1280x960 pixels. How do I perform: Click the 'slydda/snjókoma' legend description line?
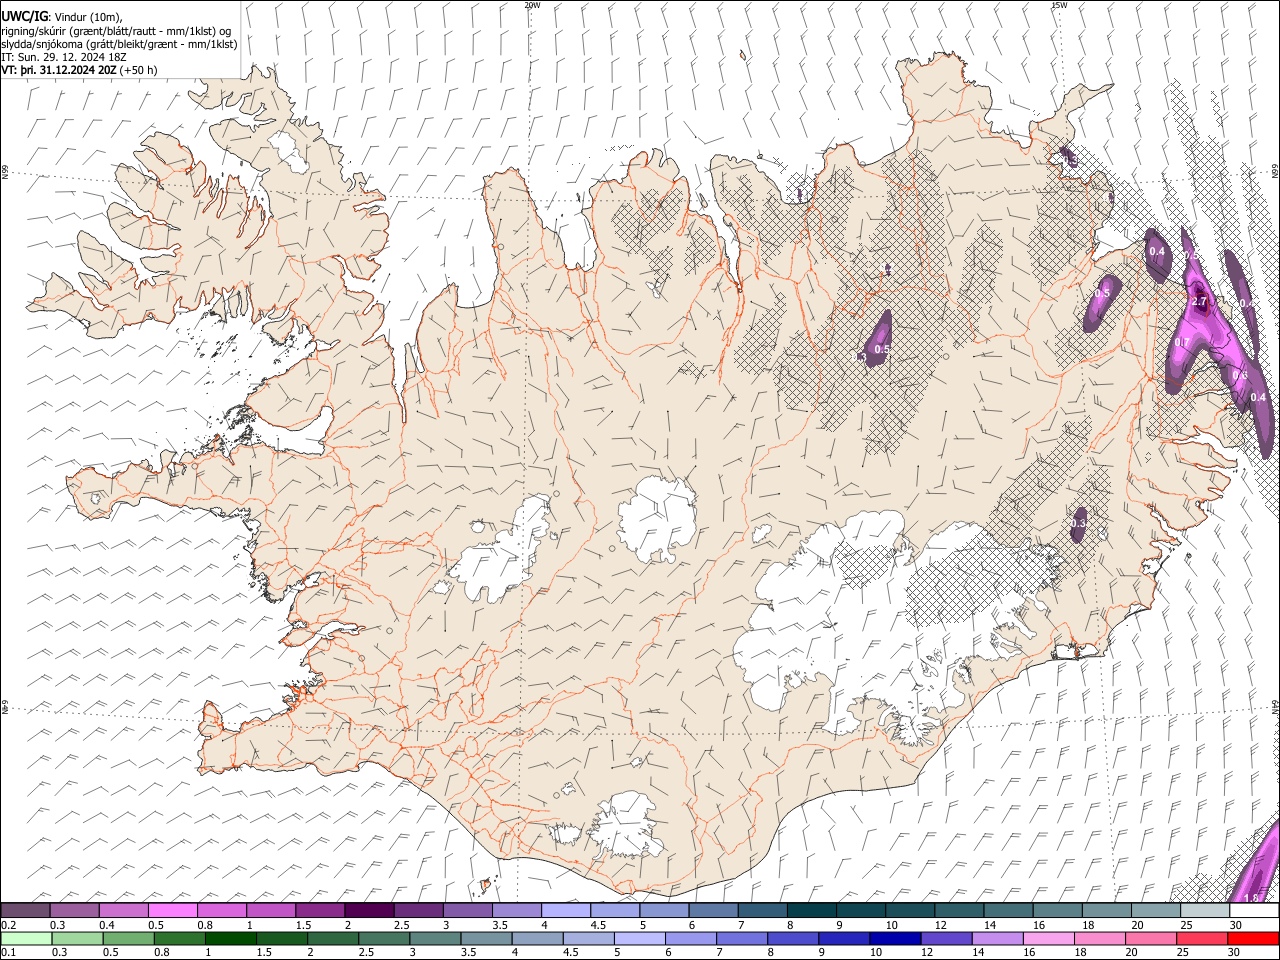[x=119, y=44]
